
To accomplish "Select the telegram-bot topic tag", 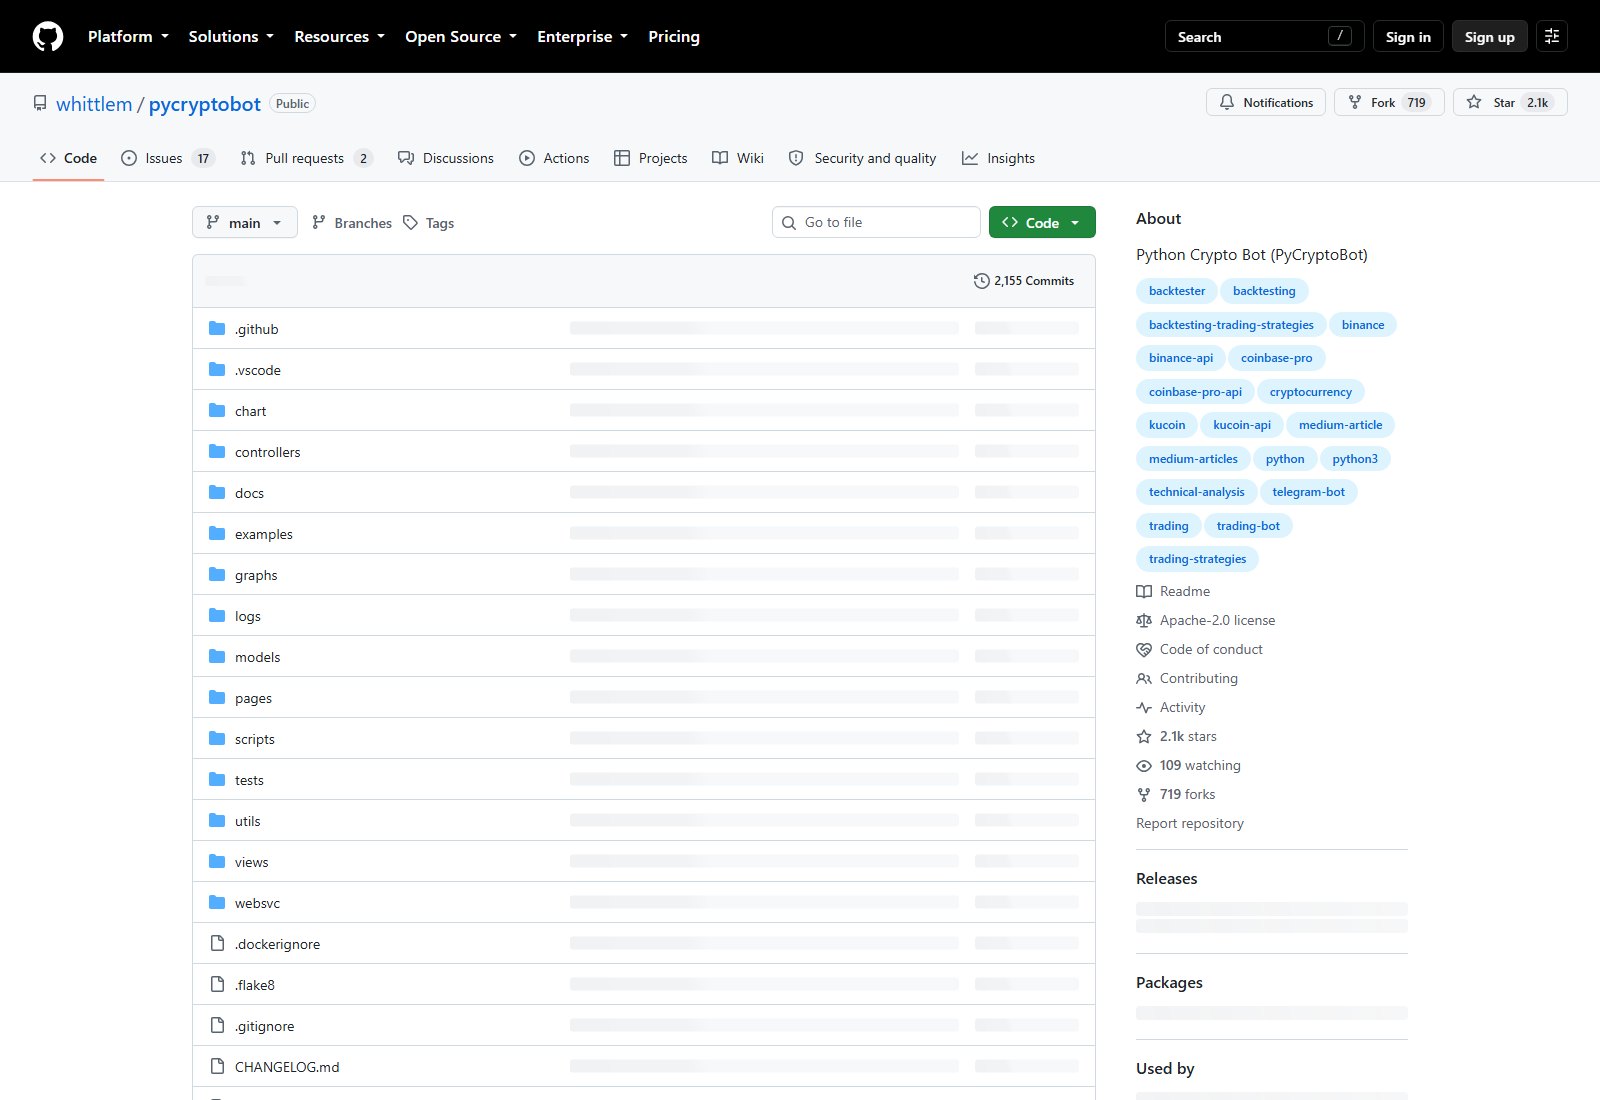I will click(1308, 492).
